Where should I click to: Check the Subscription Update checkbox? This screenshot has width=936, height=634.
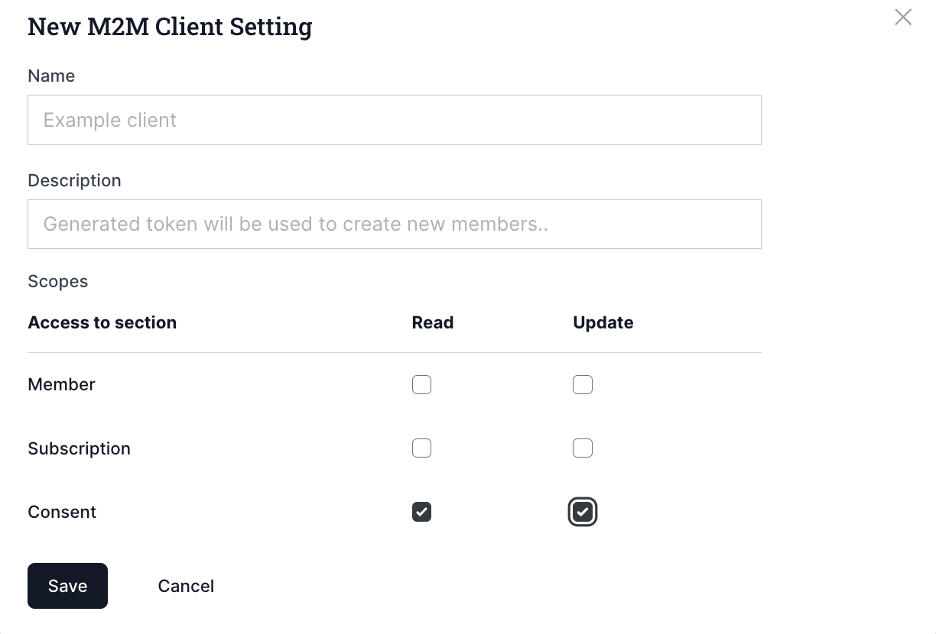click(x=583, y=448)
